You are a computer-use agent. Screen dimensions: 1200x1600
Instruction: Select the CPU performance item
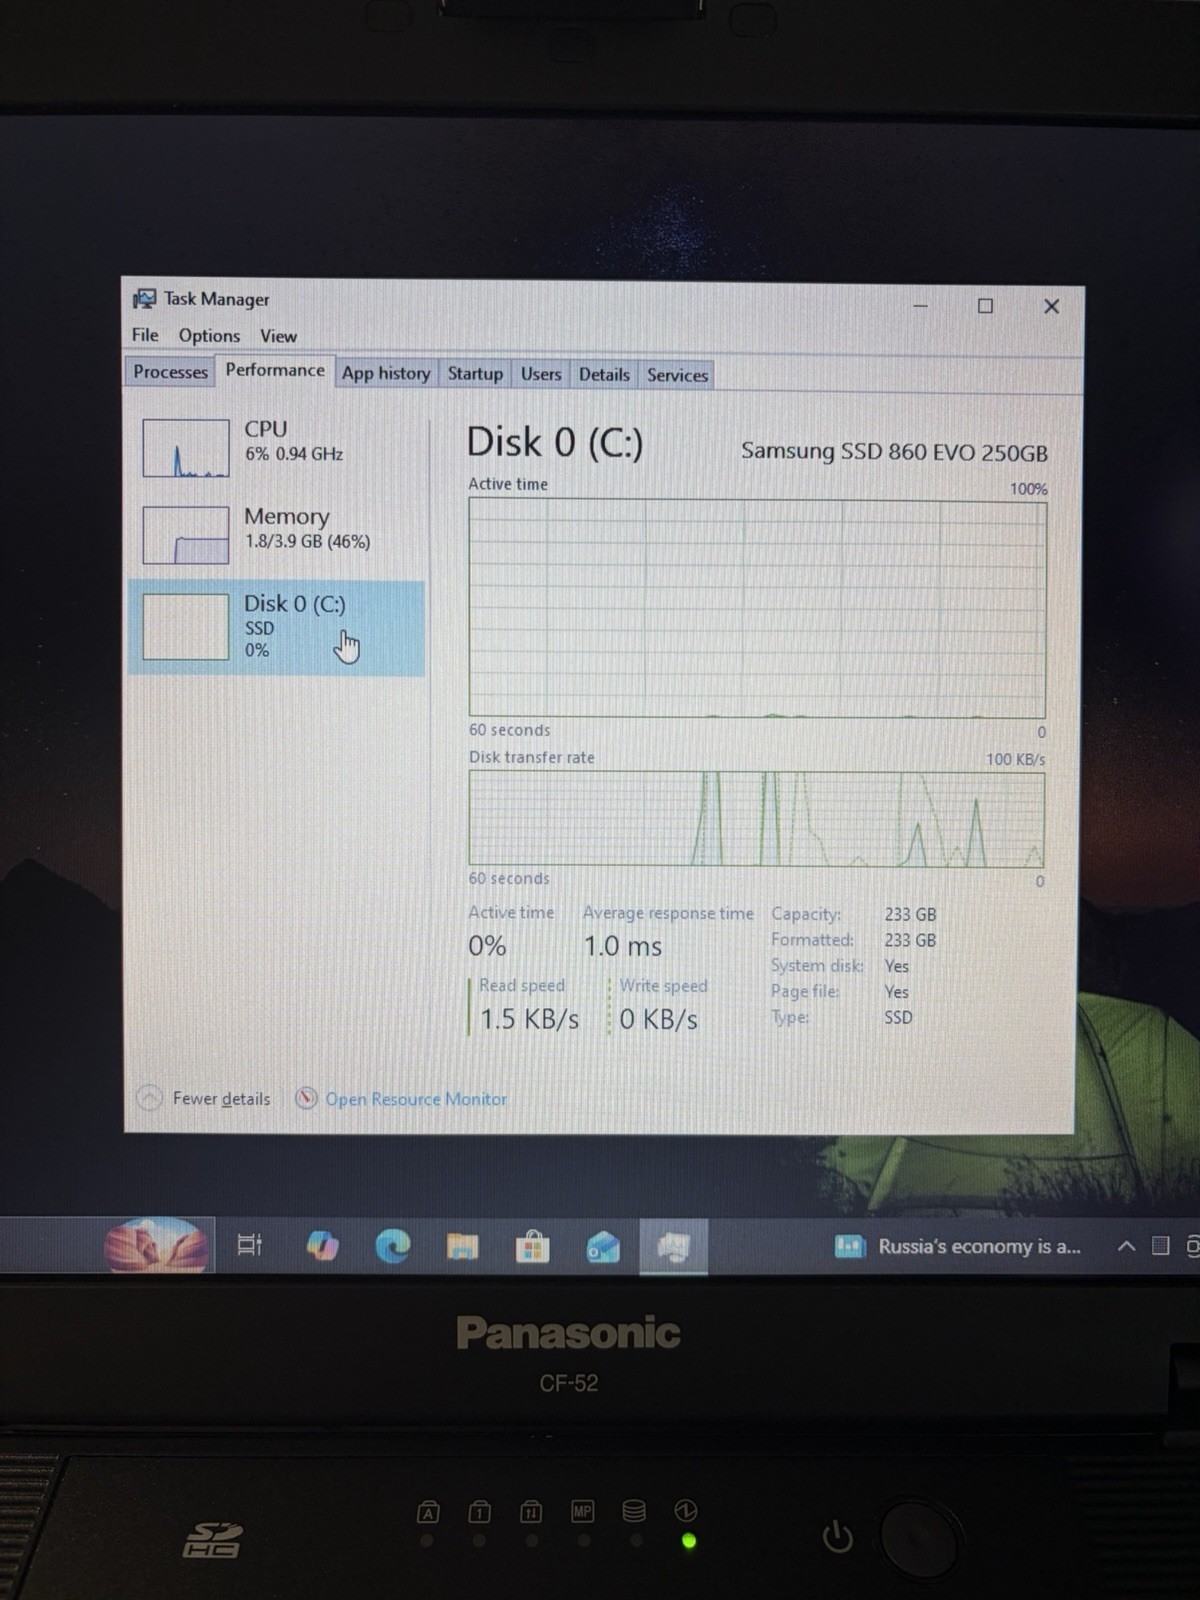tap(277, 447)
